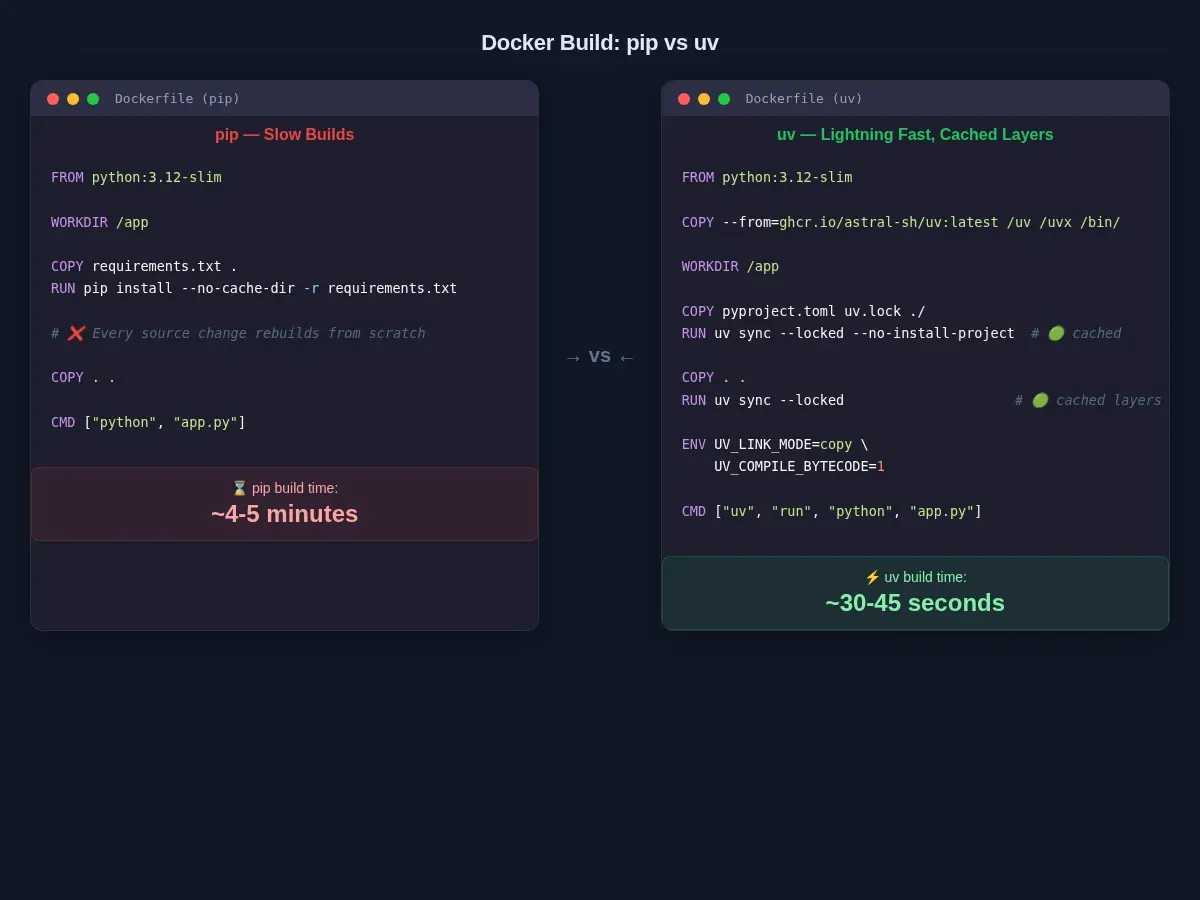
Task: Click the yellow dot in the Dockerfile (pip) window
Action: [73, 99]
